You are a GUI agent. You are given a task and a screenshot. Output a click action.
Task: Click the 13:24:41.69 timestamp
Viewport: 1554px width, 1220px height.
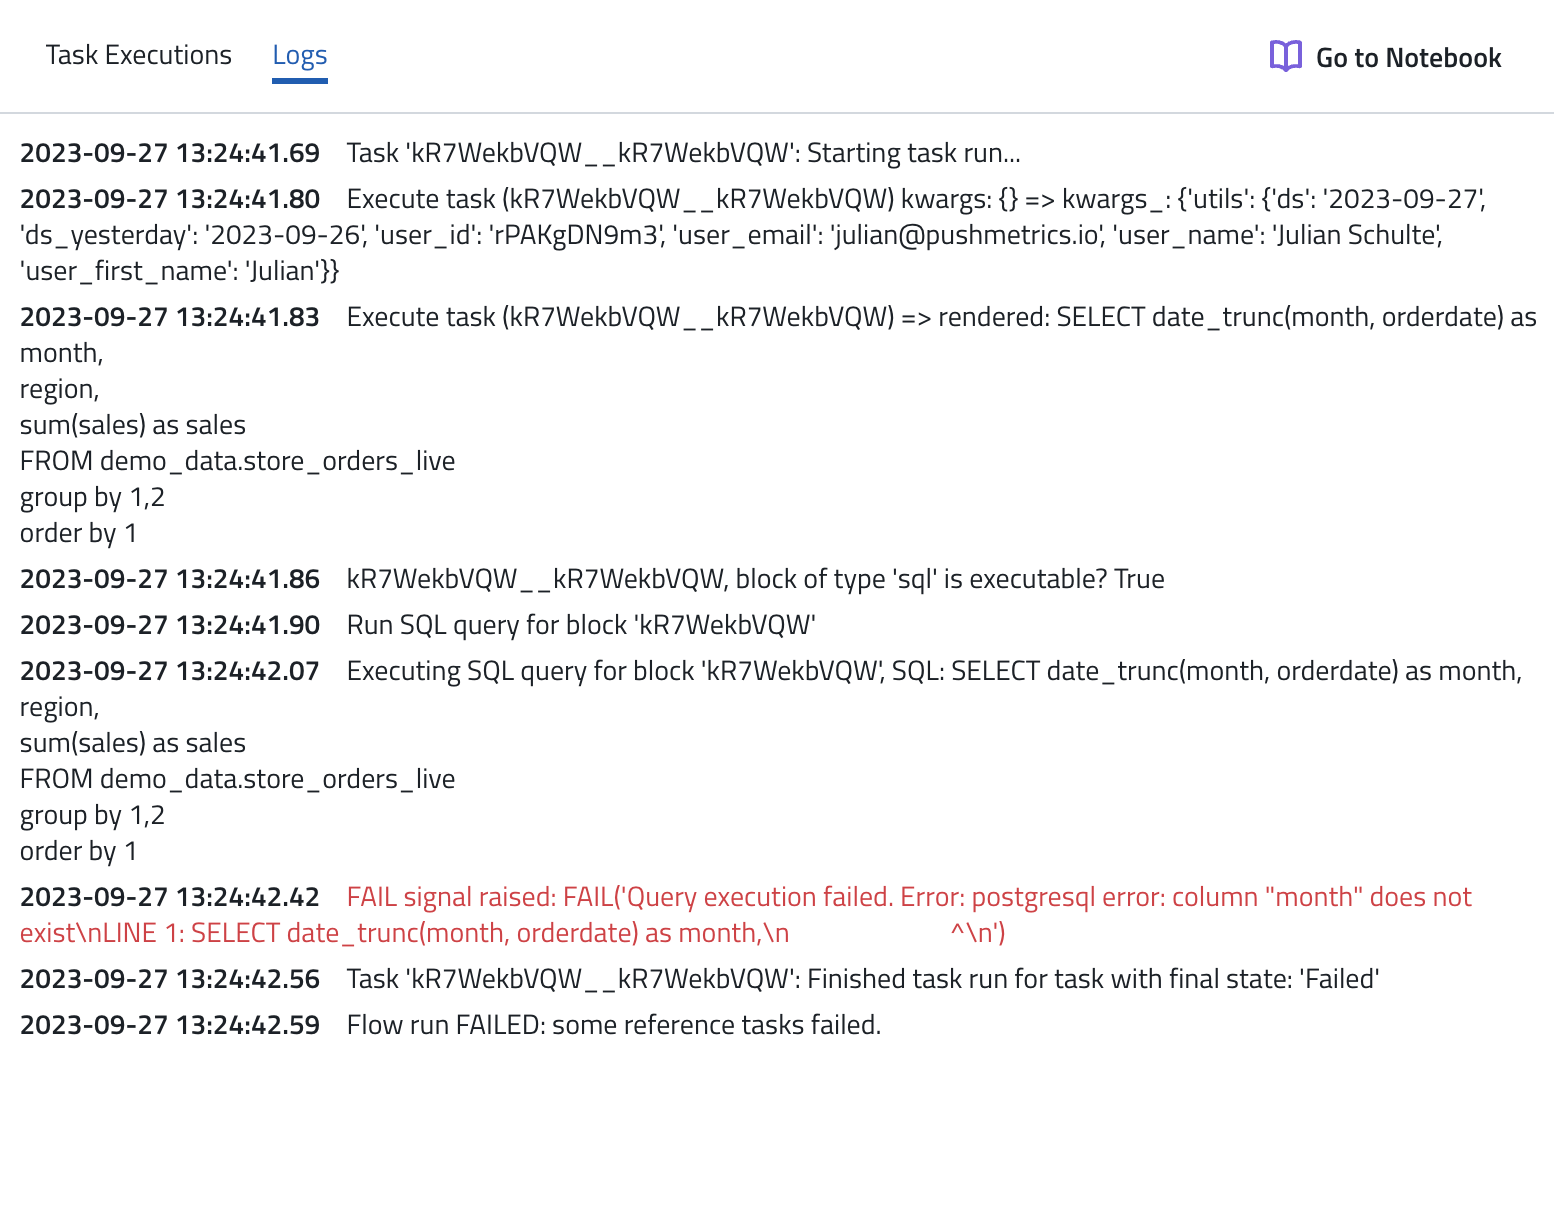tap(170, 153)
